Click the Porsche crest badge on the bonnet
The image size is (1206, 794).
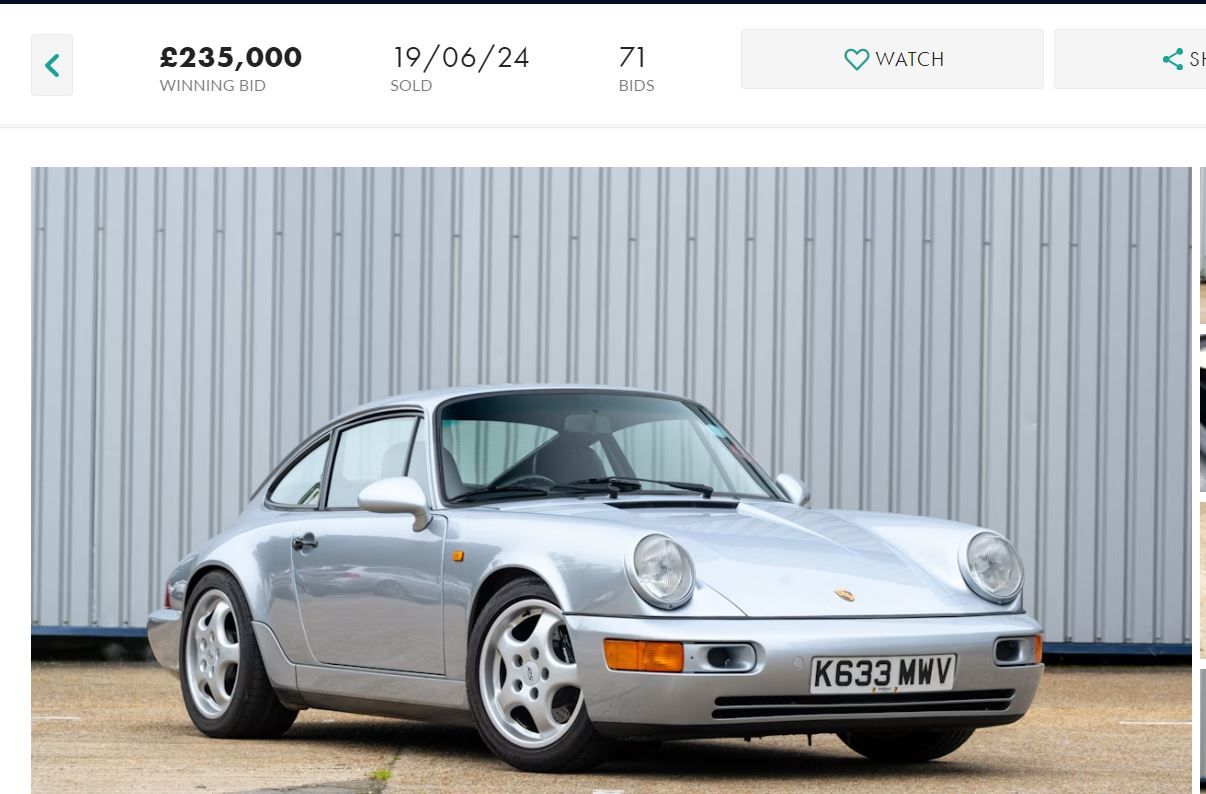click(845, 595)
